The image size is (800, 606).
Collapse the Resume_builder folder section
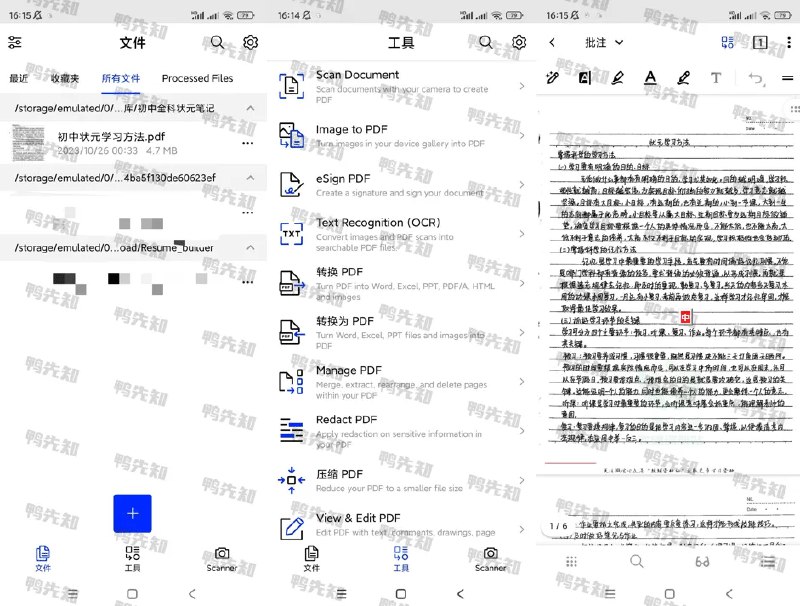[250, 247]
